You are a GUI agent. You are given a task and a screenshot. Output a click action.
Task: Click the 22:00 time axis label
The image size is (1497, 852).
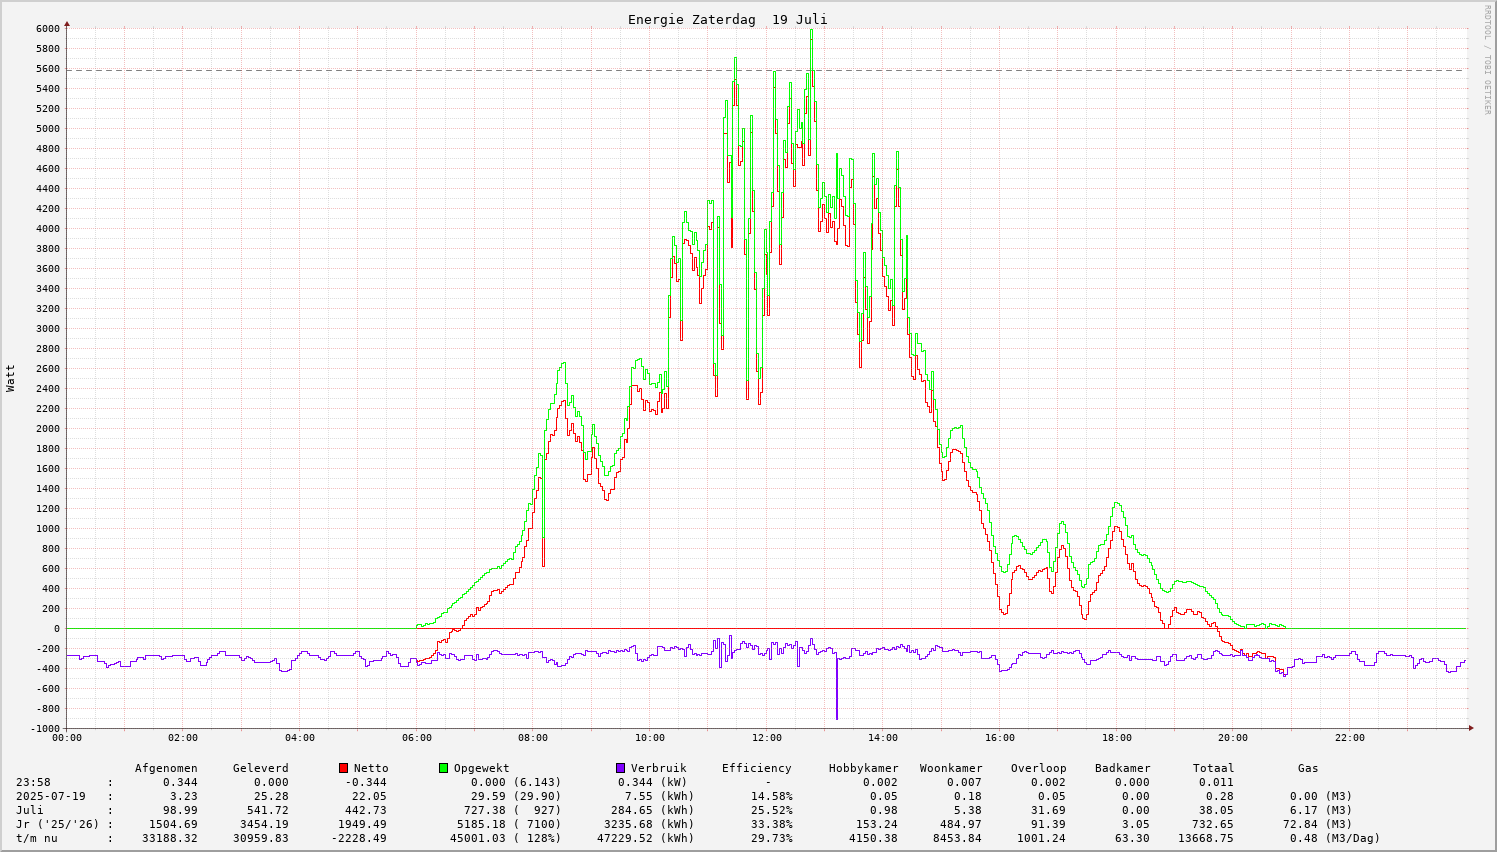(1349, 738)
